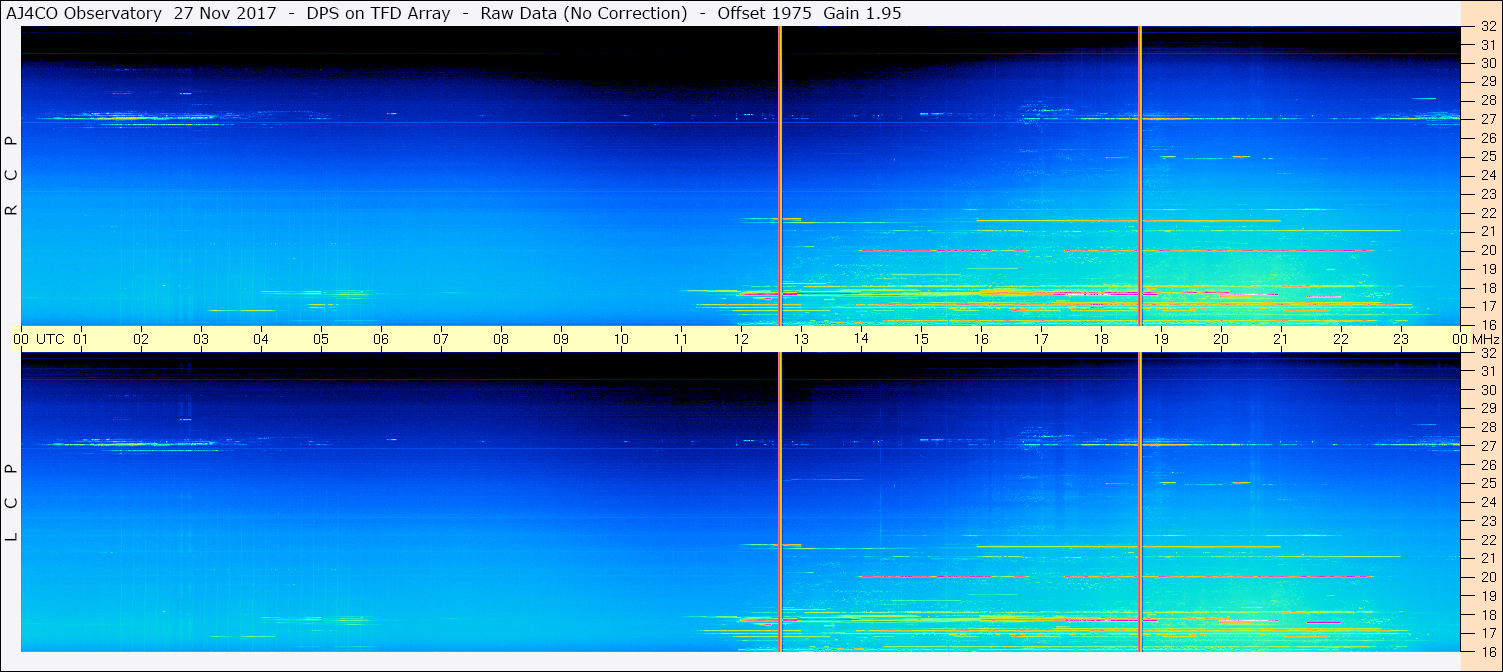
Task: Click the 30 MHz label on the LCP scale
Action: click(x=1488, y=390)
